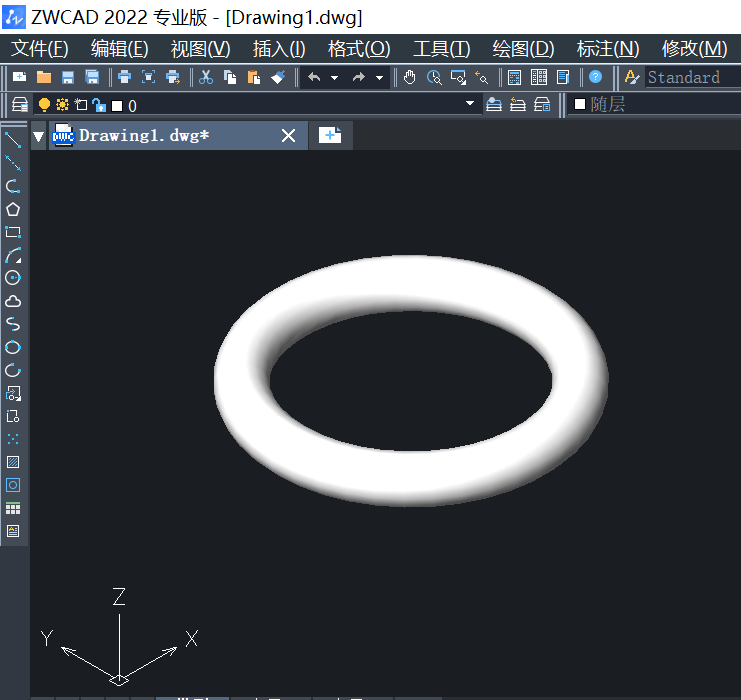Click Make object's layer current icon

[x=494, y=104]
